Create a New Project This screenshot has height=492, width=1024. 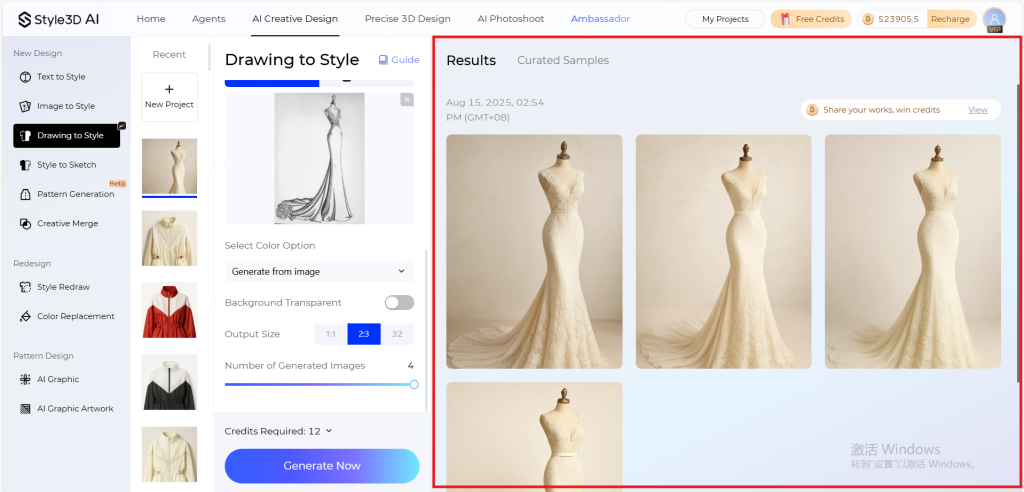click(x=169, y=97)
